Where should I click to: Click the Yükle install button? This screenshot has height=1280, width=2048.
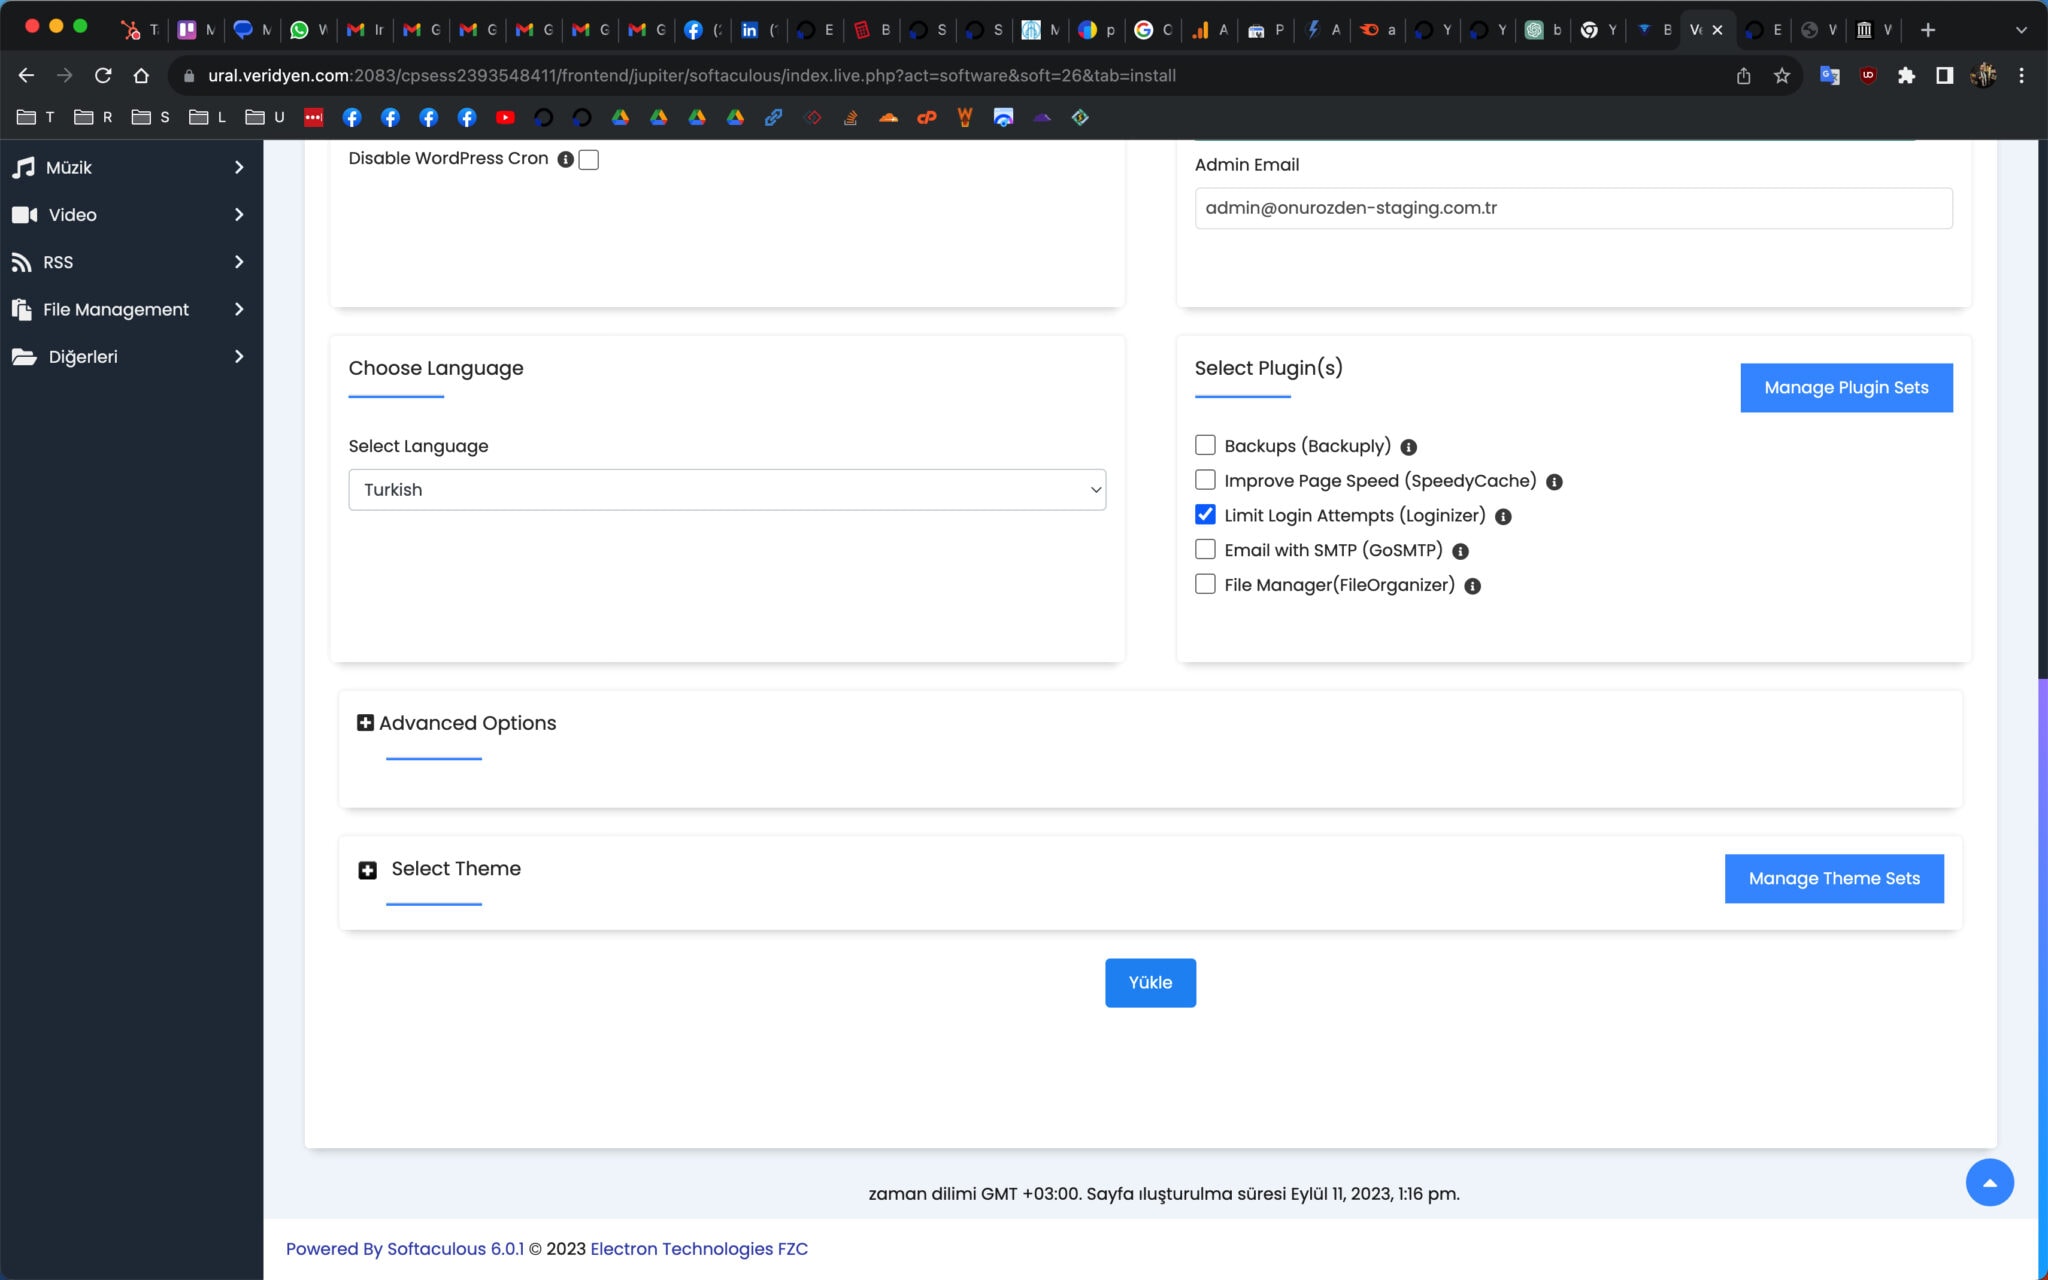pyautogui.click(x=1150, y=983)
